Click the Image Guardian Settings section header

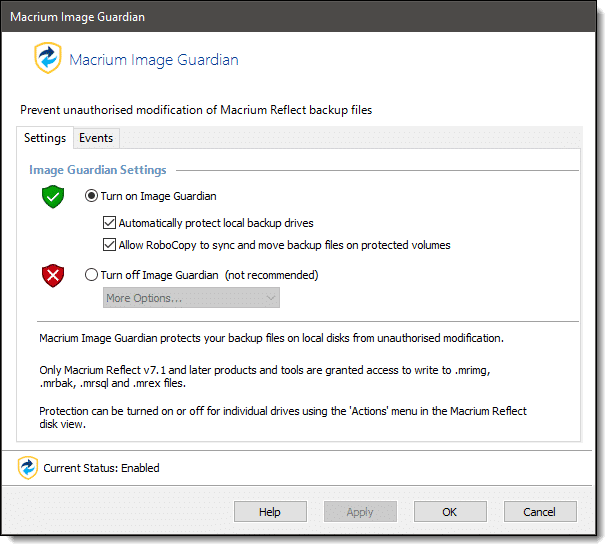tap(98, 170)
